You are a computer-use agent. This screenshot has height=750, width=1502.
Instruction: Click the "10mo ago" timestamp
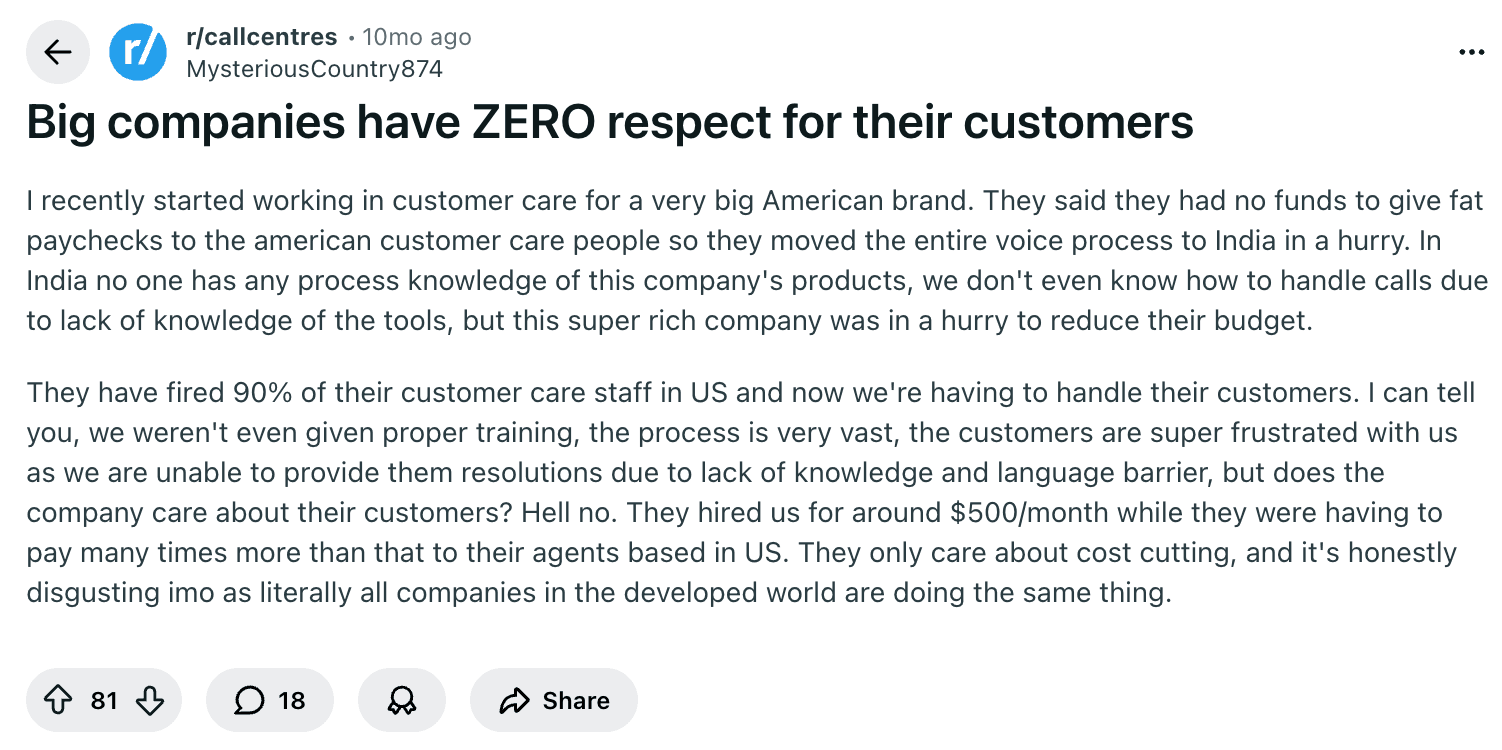[x=416, y=37]
